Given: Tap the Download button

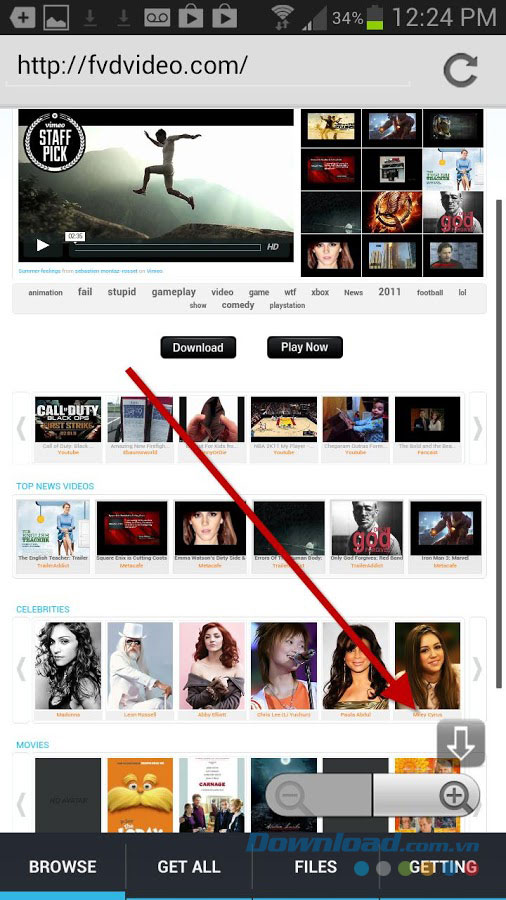Looking at the screenshot, I should (198, 347).
